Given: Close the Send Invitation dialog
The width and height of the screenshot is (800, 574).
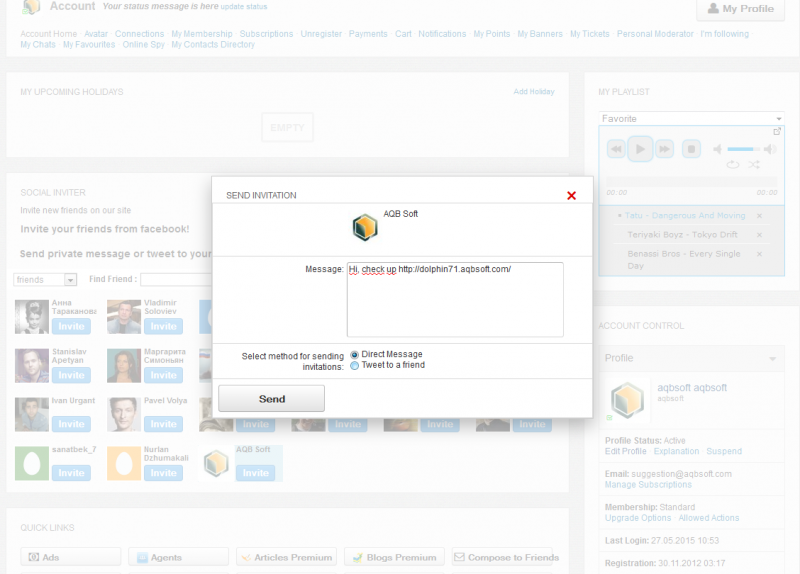Looking at the screenshot, I should [571, 195].
